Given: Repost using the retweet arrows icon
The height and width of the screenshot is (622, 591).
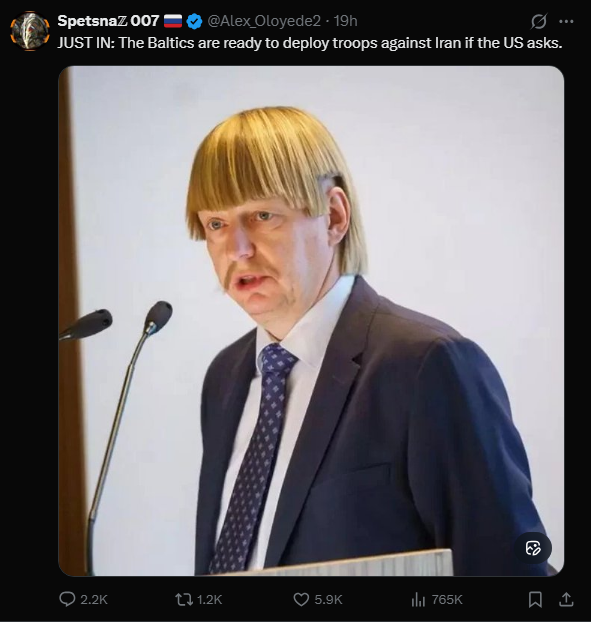Looking at the screenshot, I should [x=184, y=599].
